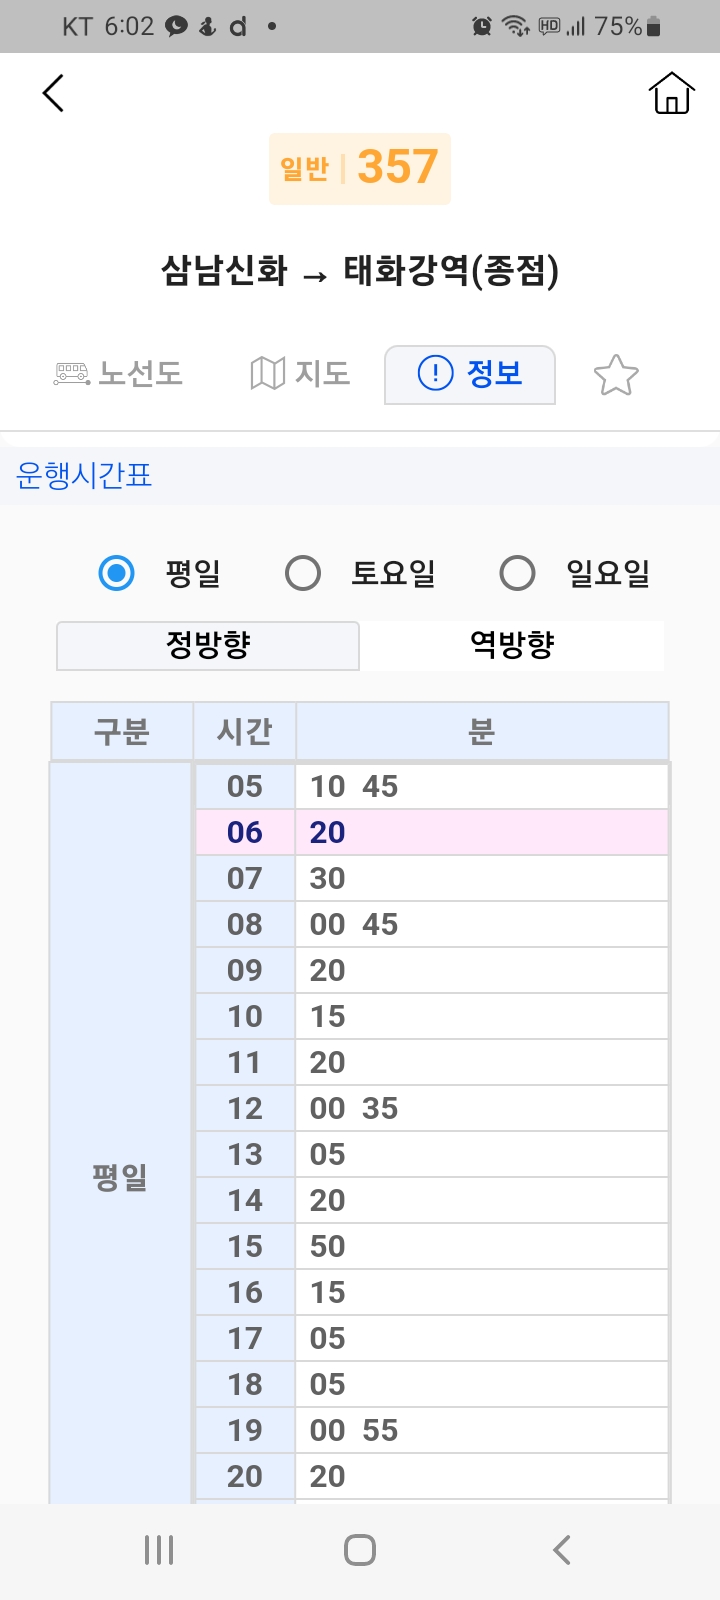The width and height of the screenshot is (720, 1600).
Task: Show the 정방향 forward direction timetable
Action: coord(208,645)
